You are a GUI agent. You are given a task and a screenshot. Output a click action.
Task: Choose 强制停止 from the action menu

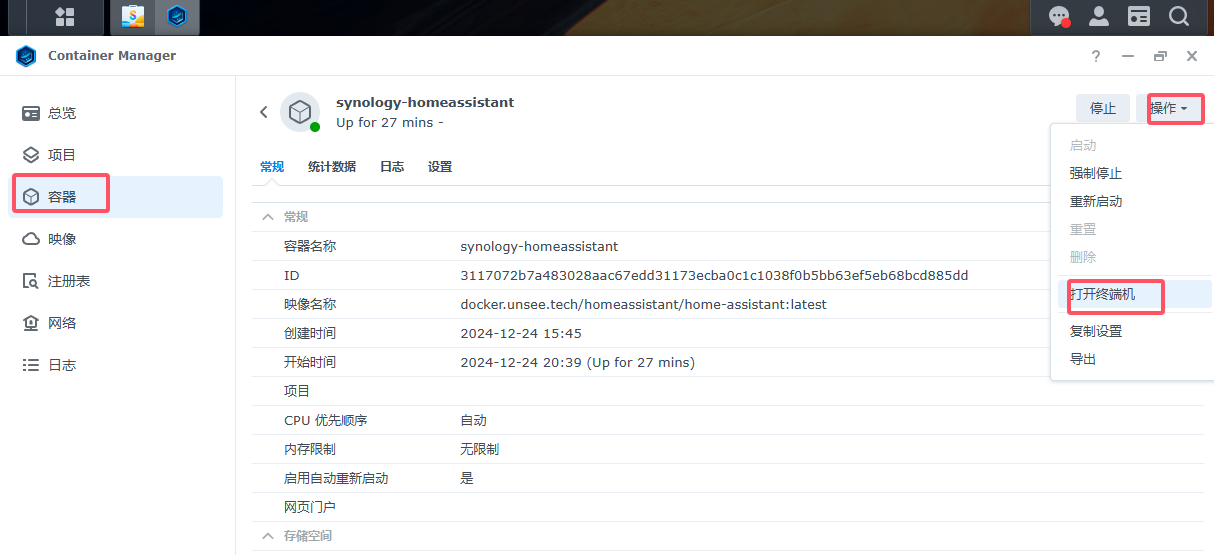coord(1096,173)
